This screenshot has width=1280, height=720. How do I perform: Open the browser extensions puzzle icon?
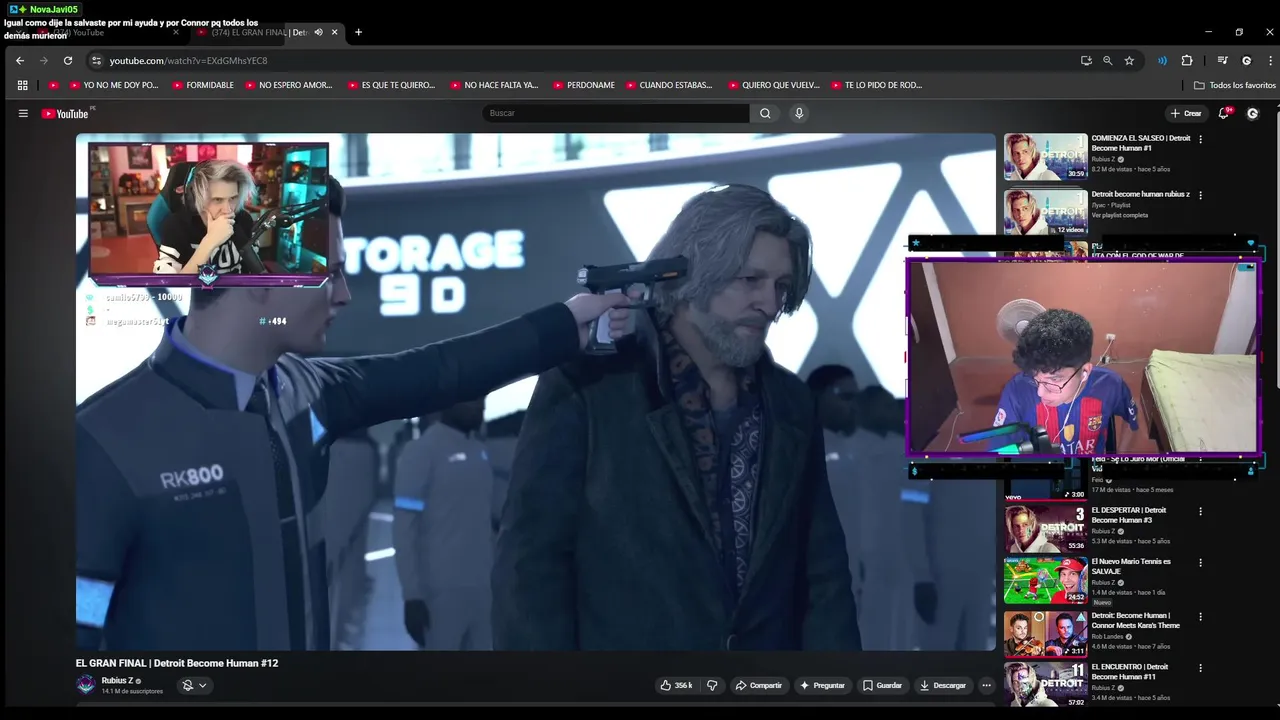click(x=1187, y=60)
